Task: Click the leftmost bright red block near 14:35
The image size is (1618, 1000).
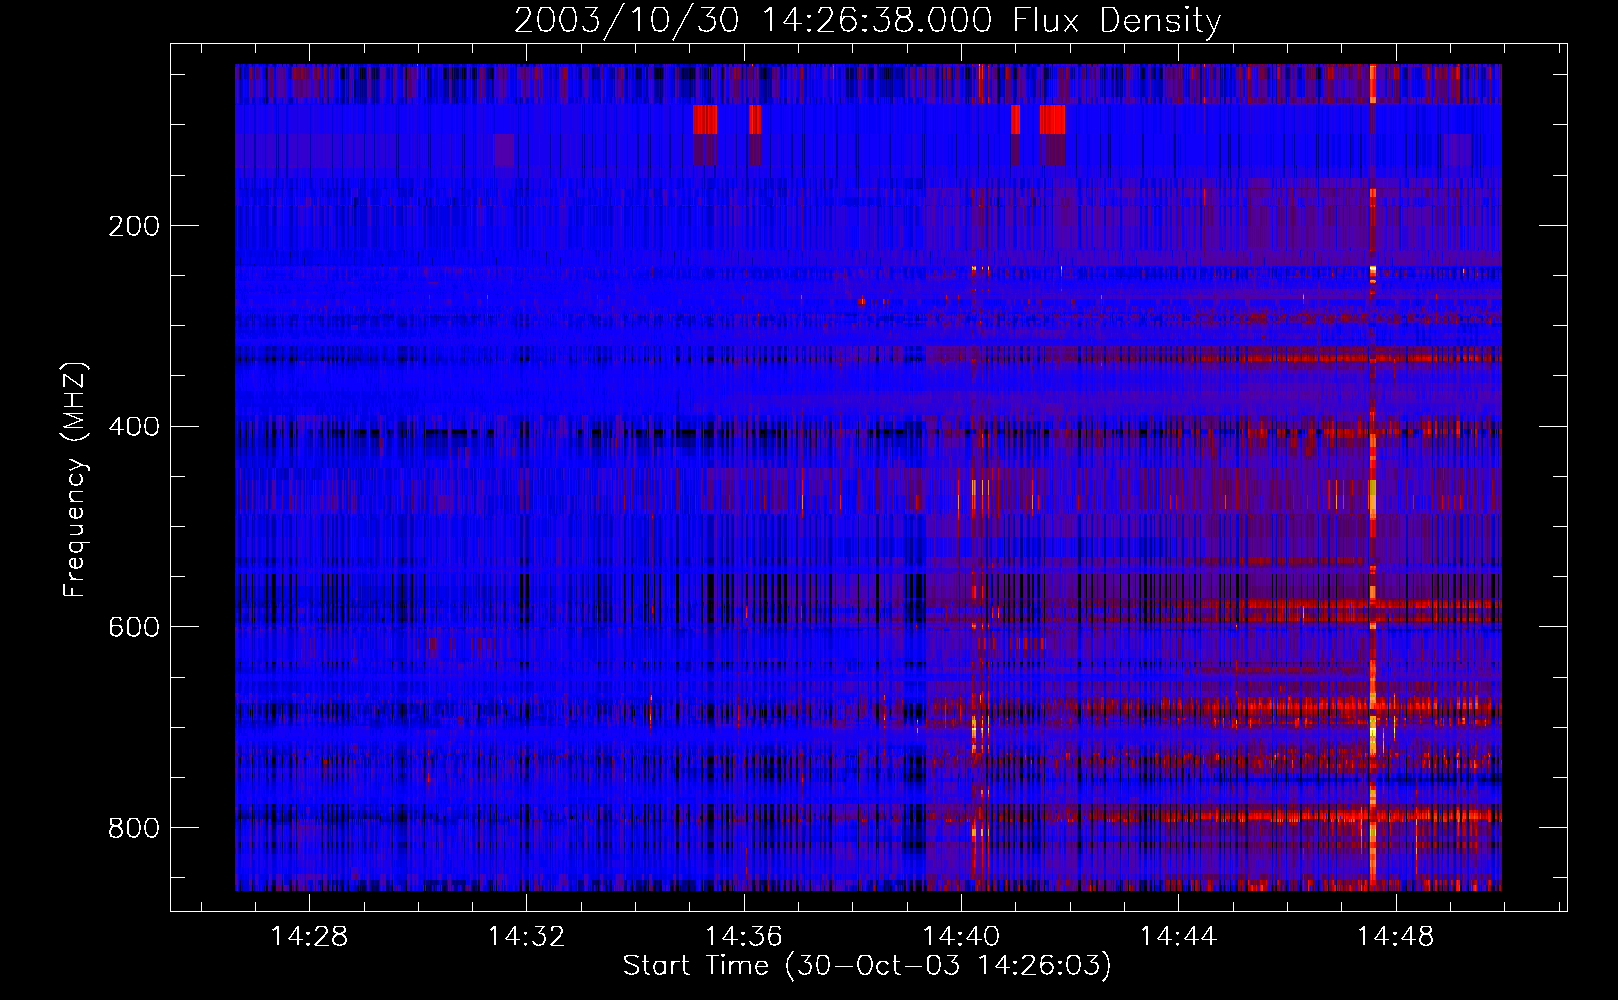Action: (x=705, y=119)
